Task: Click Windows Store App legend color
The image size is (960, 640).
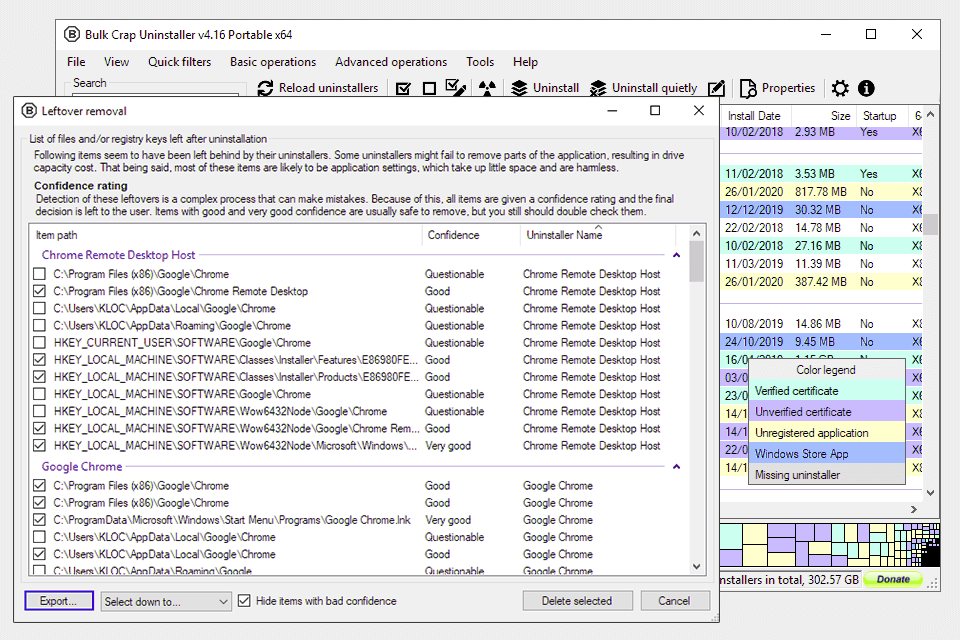Action: pos(827,454)
